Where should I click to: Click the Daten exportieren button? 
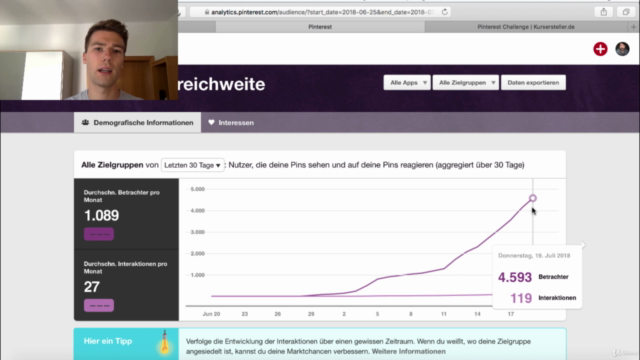pos(533,82)
